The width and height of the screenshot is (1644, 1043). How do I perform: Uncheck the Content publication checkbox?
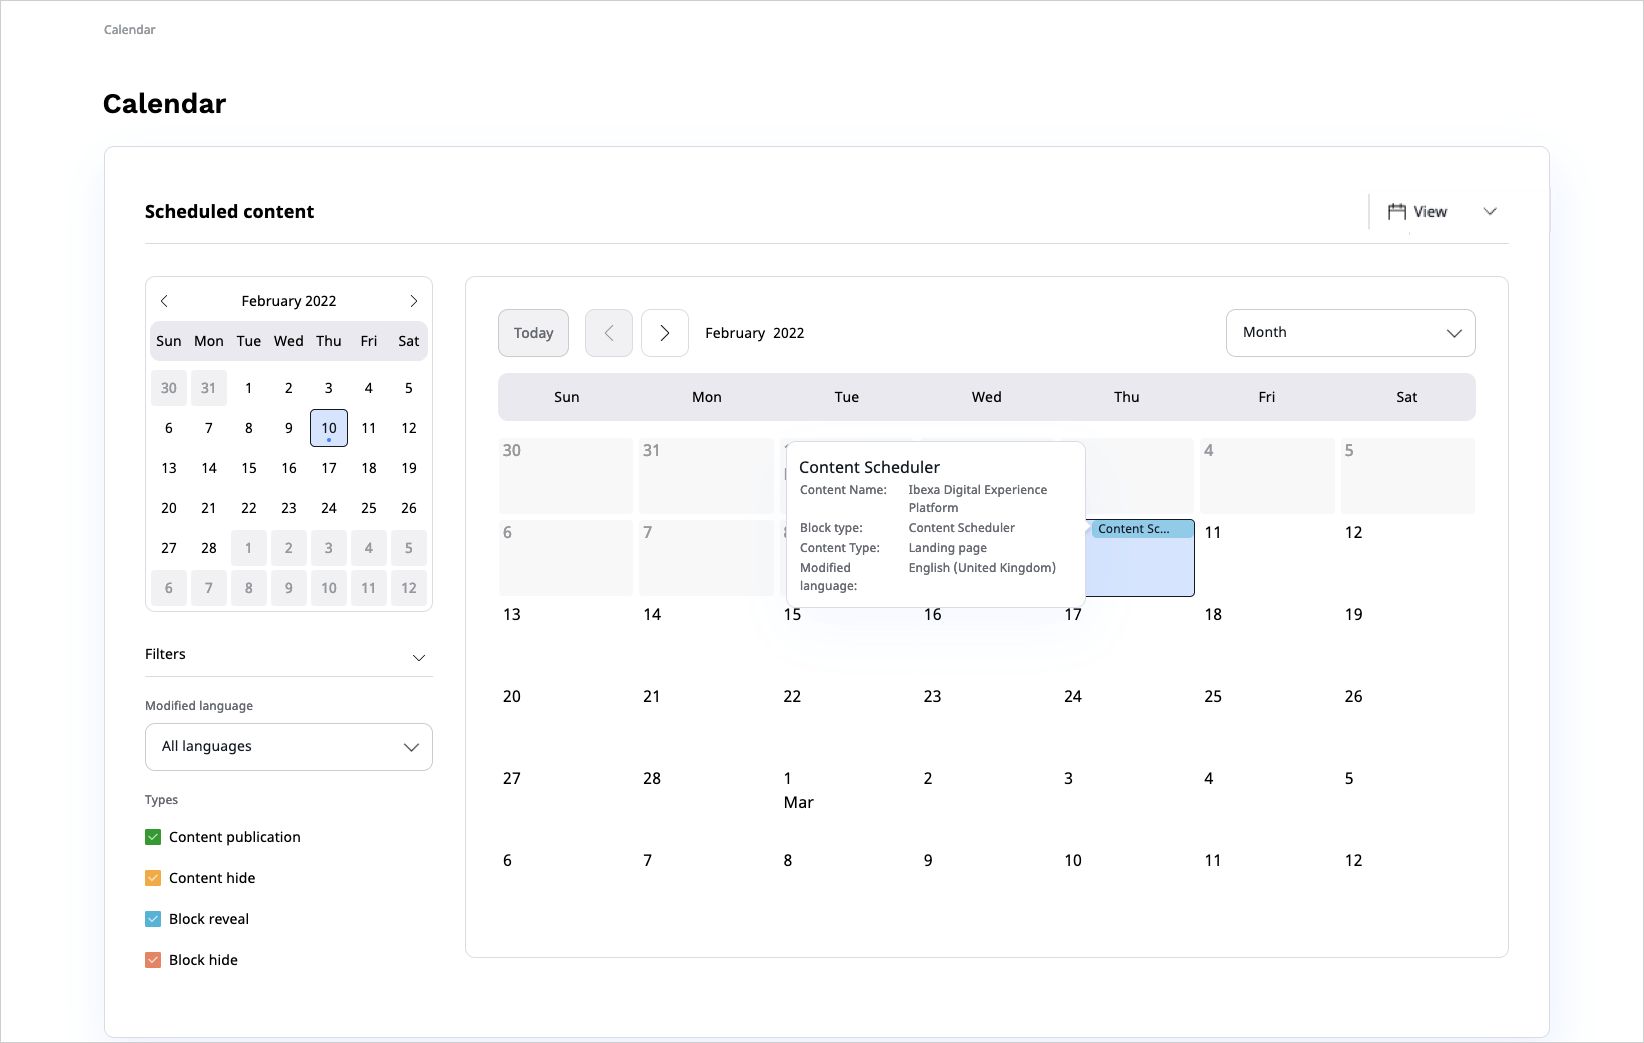153,837
